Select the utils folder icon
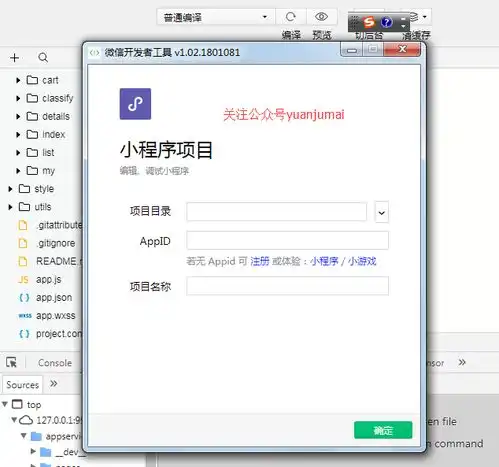Image resolution: width=499 pixels, height=467 pixels. pyautogui.click(x=24, y=207)
